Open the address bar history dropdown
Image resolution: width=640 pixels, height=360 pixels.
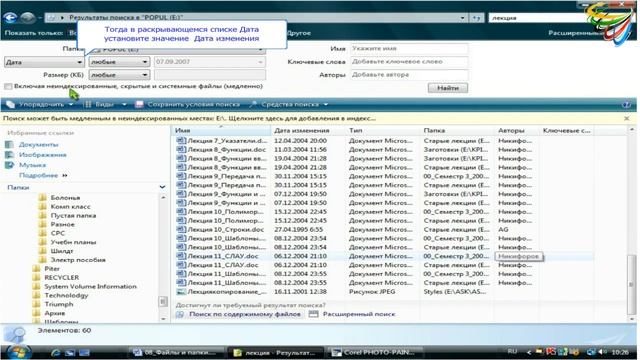[x=462, y=18]
